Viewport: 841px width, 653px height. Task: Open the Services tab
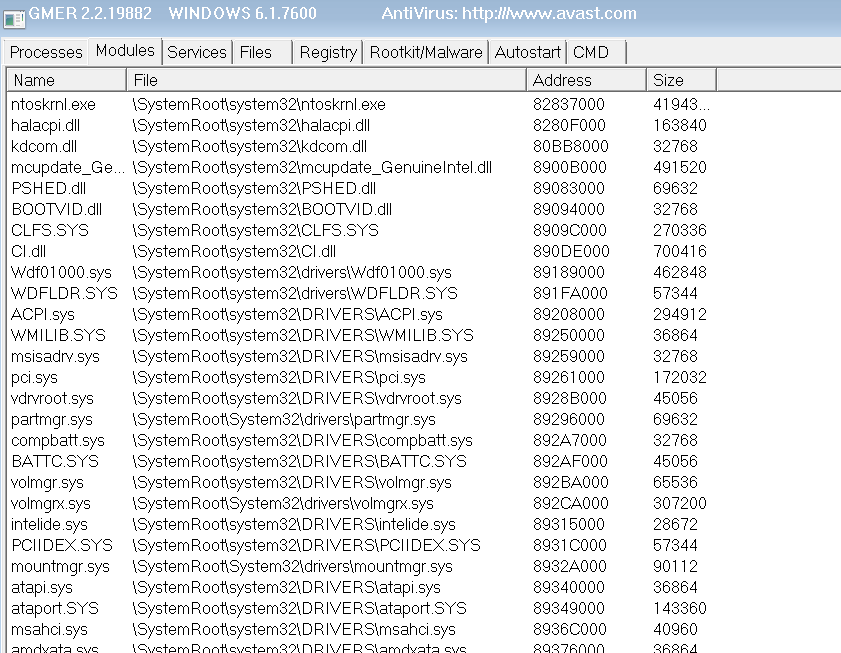tap(197, 52)
